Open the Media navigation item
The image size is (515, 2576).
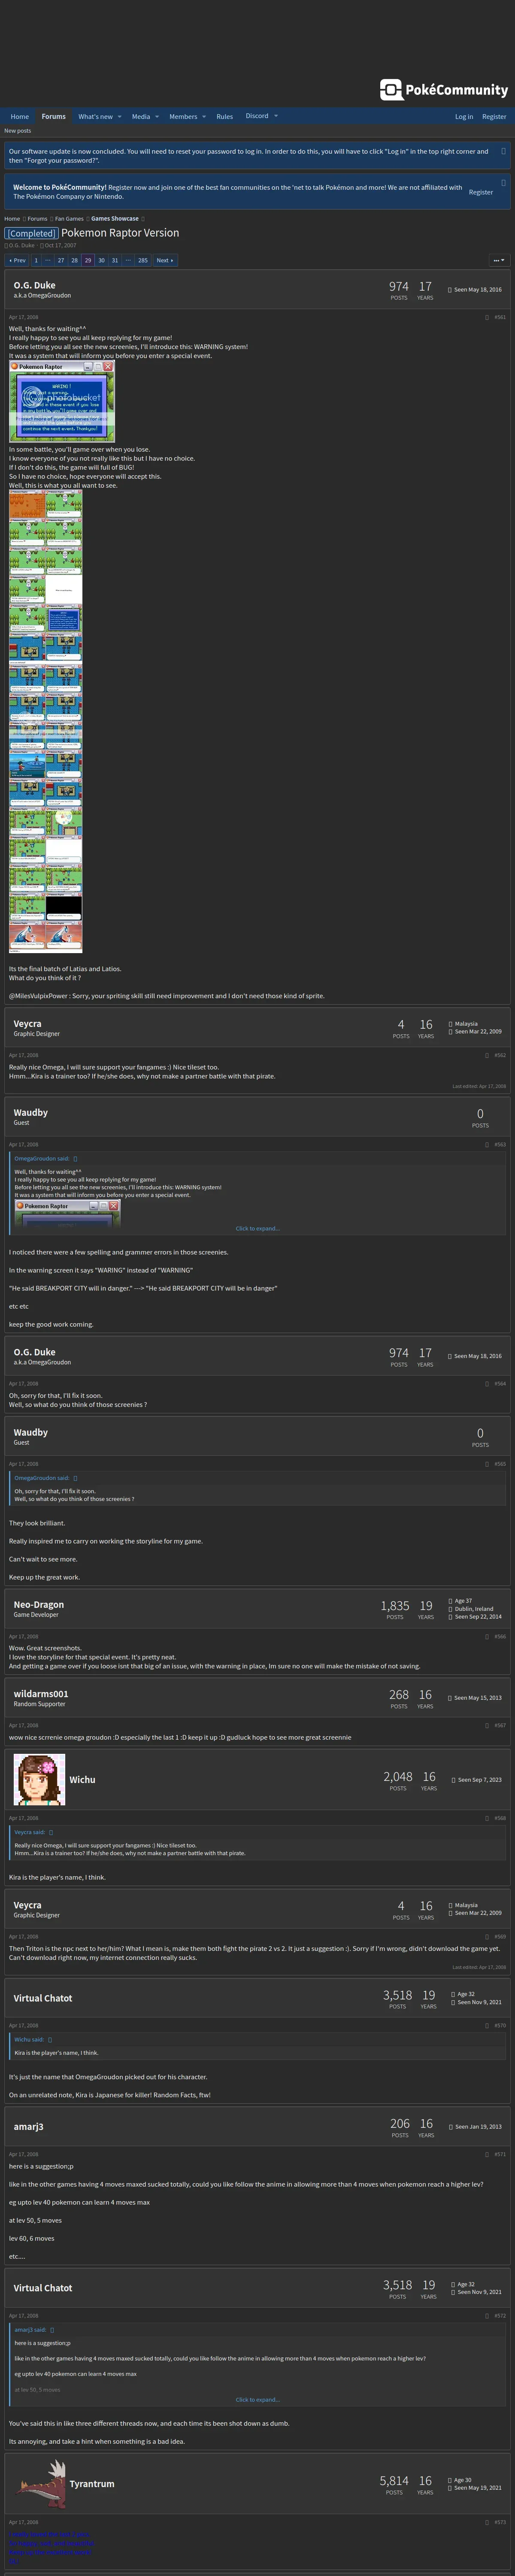point(141,117)
